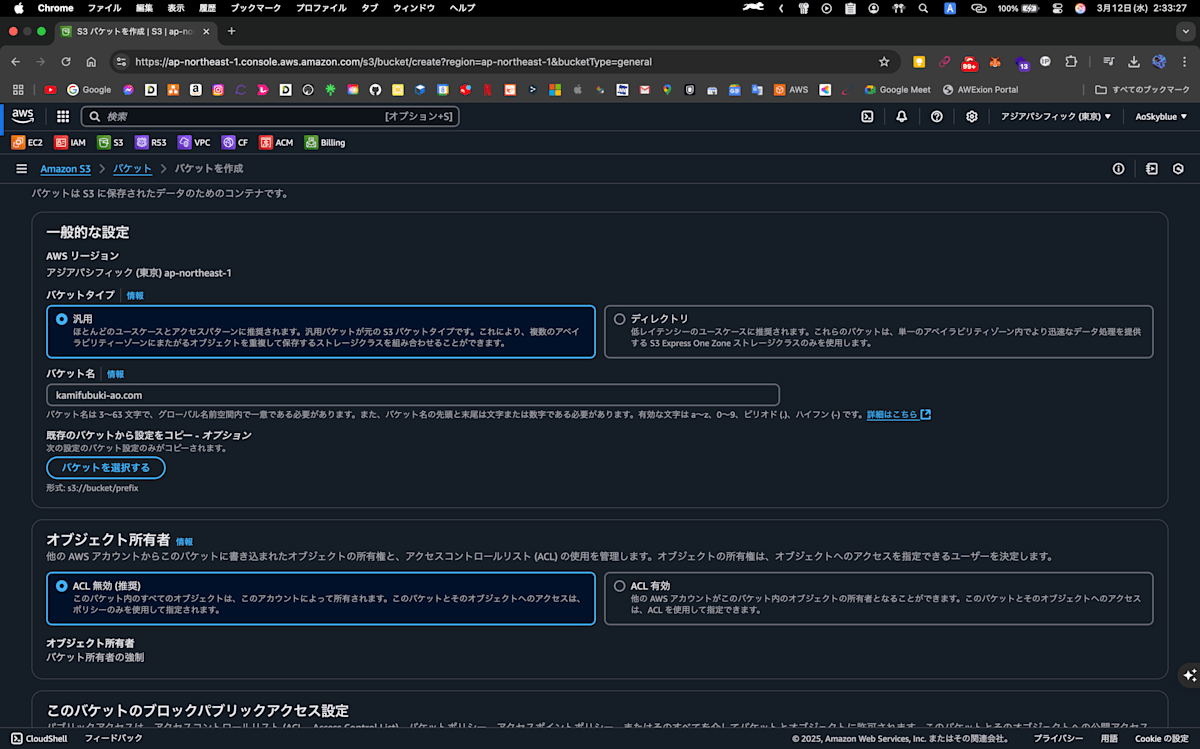
Task: Click 情報 link next to オブジェクト所有者
Action: (184, 542)
